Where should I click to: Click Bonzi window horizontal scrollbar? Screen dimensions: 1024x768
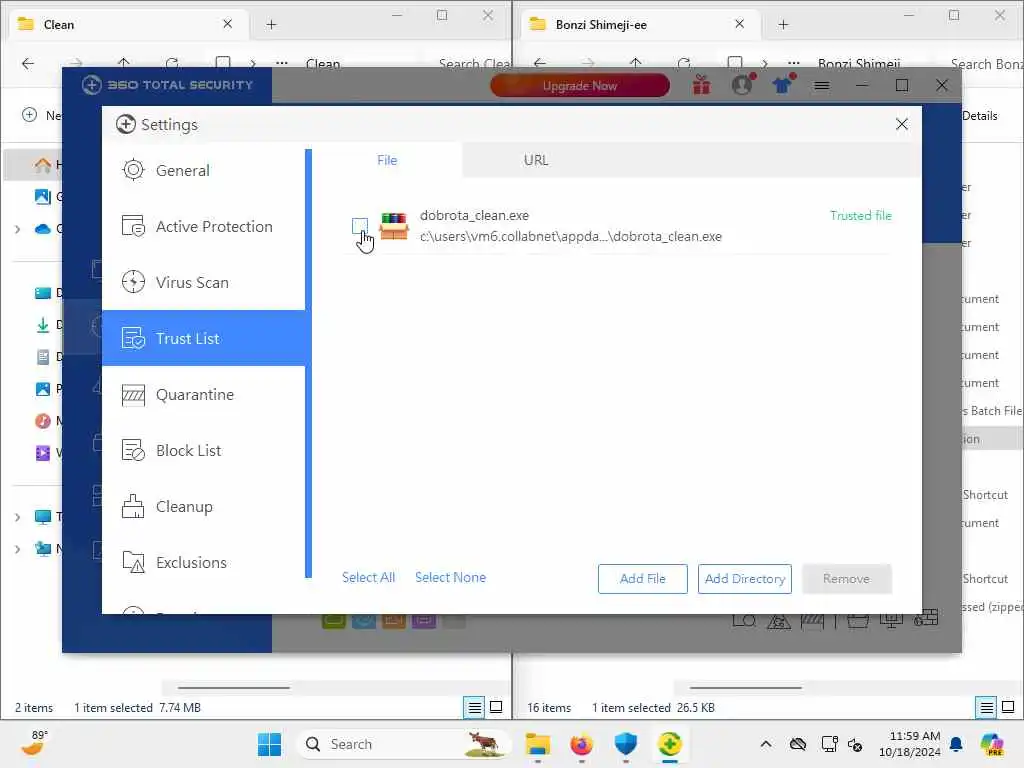(745, 688)
